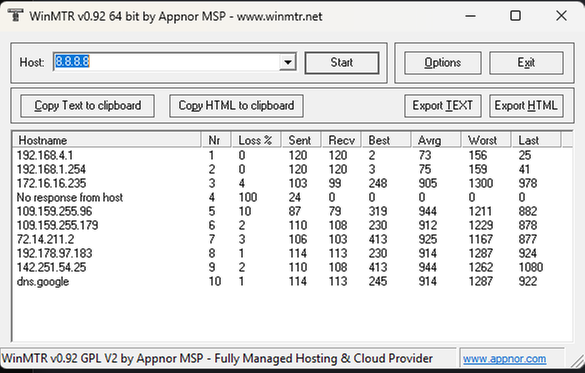Close the WinMTR window
The image size is (585, 373).
561,16
